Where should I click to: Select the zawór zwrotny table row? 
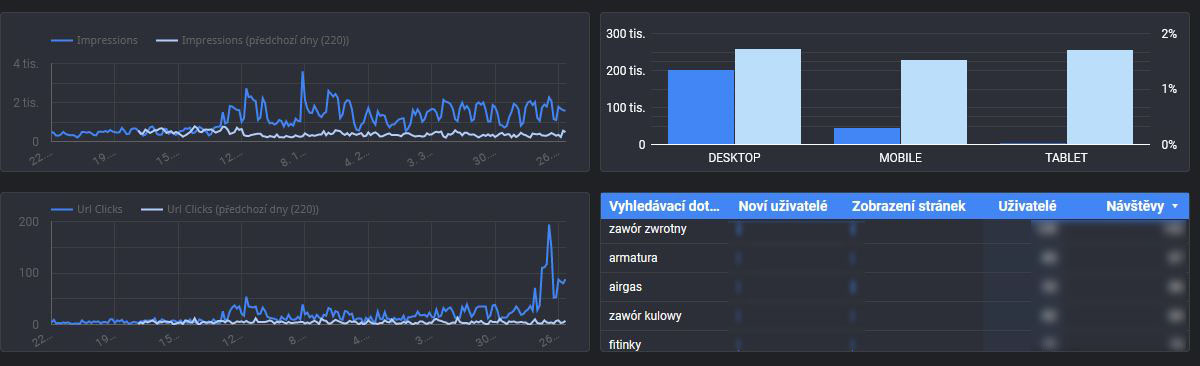tap(895, 229)
